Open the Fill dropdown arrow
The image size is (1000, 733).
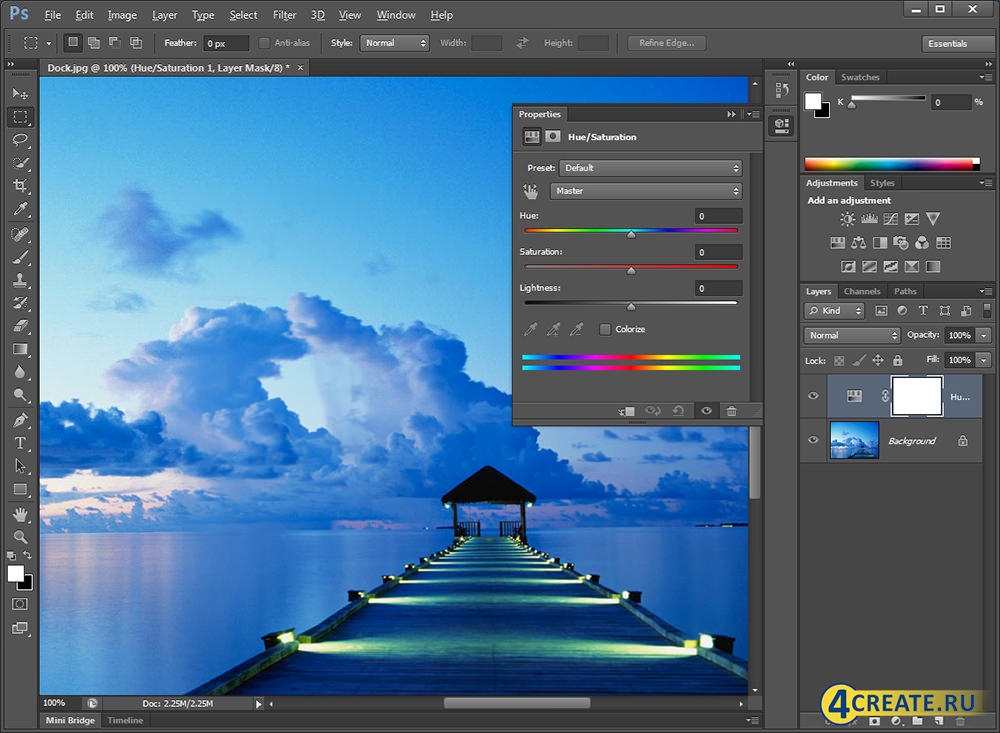click(x=984, y=360)
